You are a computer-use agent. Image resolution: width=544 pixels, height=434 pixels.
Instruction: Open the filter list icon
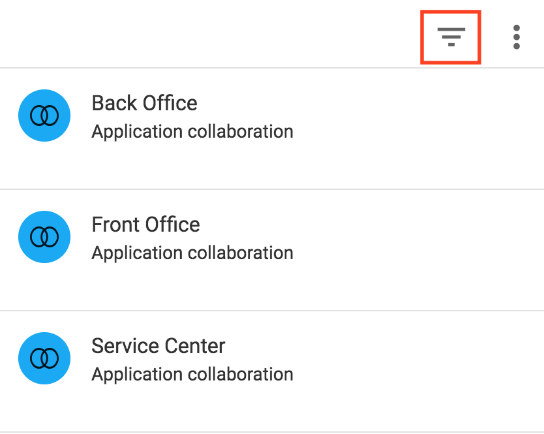[x=451, y=37]
